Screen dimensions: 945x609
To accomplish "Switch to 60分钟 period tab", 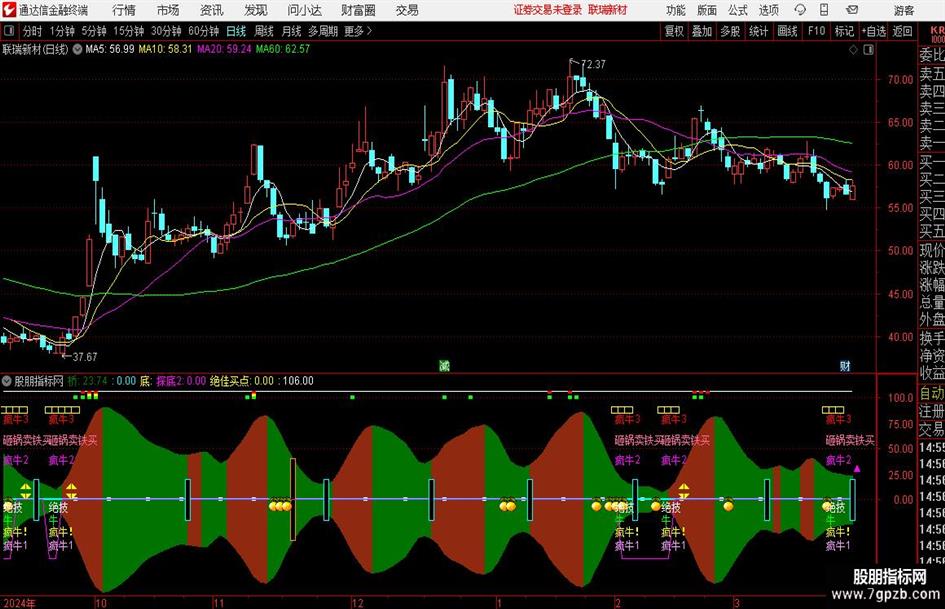I will (x=203, y=31).
